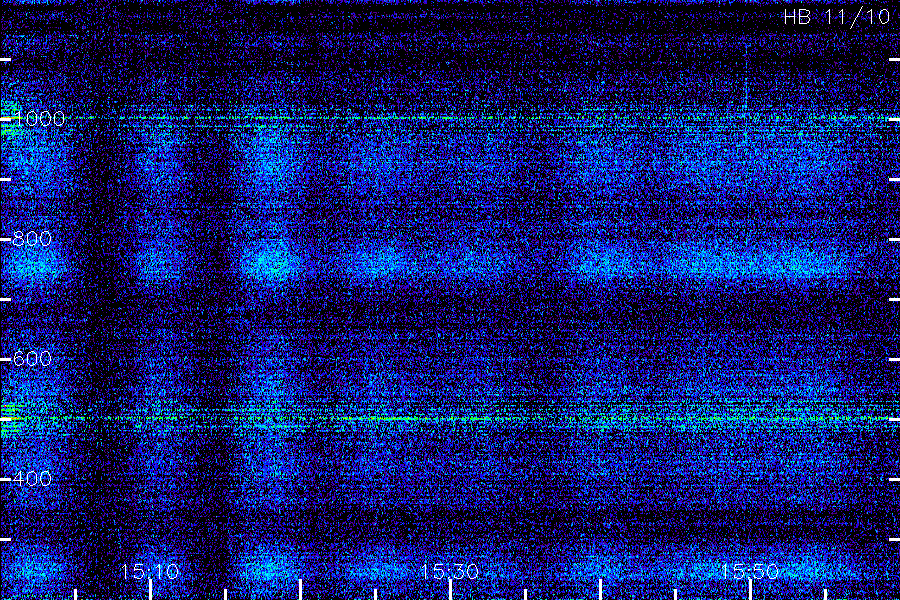The width and height of the screenshot is (900, 600).
Task: Click the HB 11/10 header label
Action: [x=836, y=17]
